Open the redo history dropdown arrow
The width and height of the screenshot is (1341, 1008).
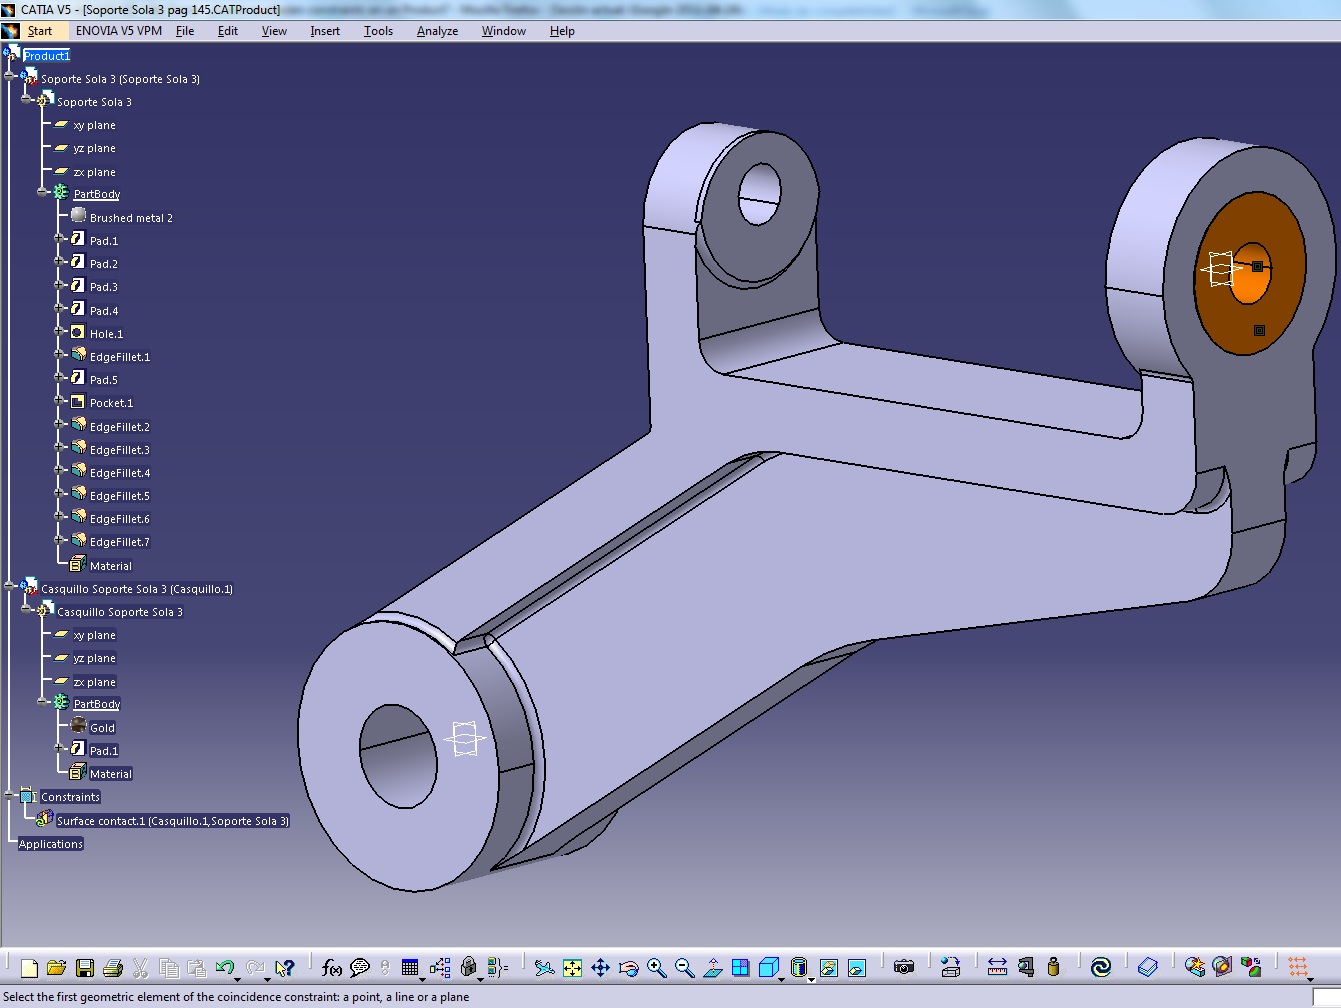[x=268, y=979]
